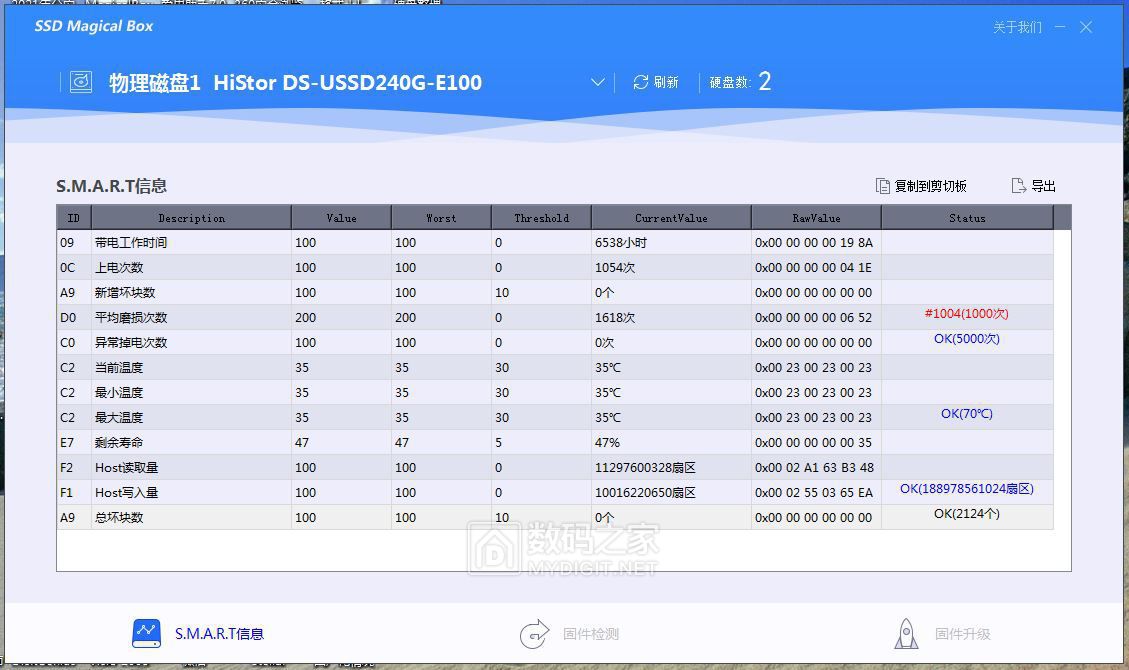This screenshot has height=670, width=1129.
Task: Select the 新增坏块数 row description
Action: 125,293
